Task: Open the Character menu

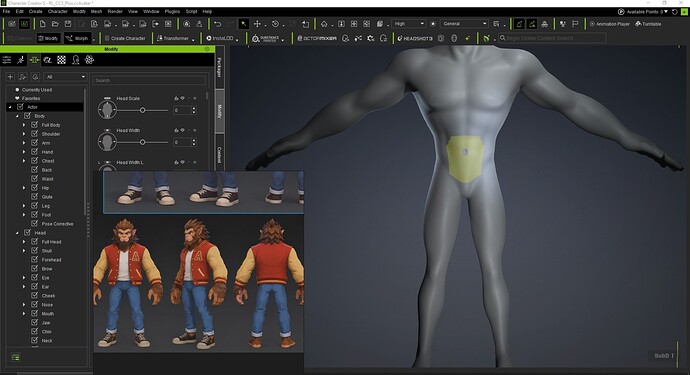Action: click(x=57, y=11)
